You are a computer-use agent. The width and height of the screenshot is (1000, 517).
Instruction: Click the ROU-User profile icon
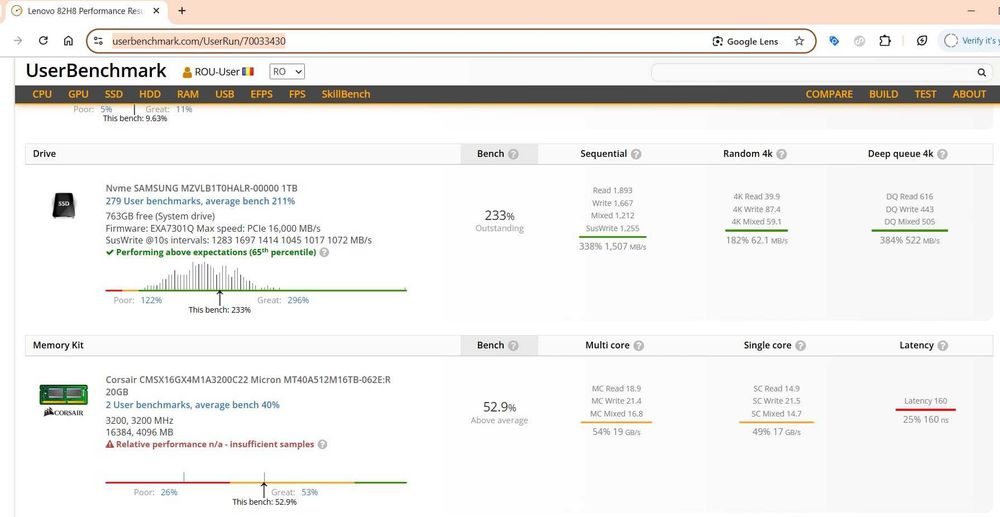tap(187, 72)
